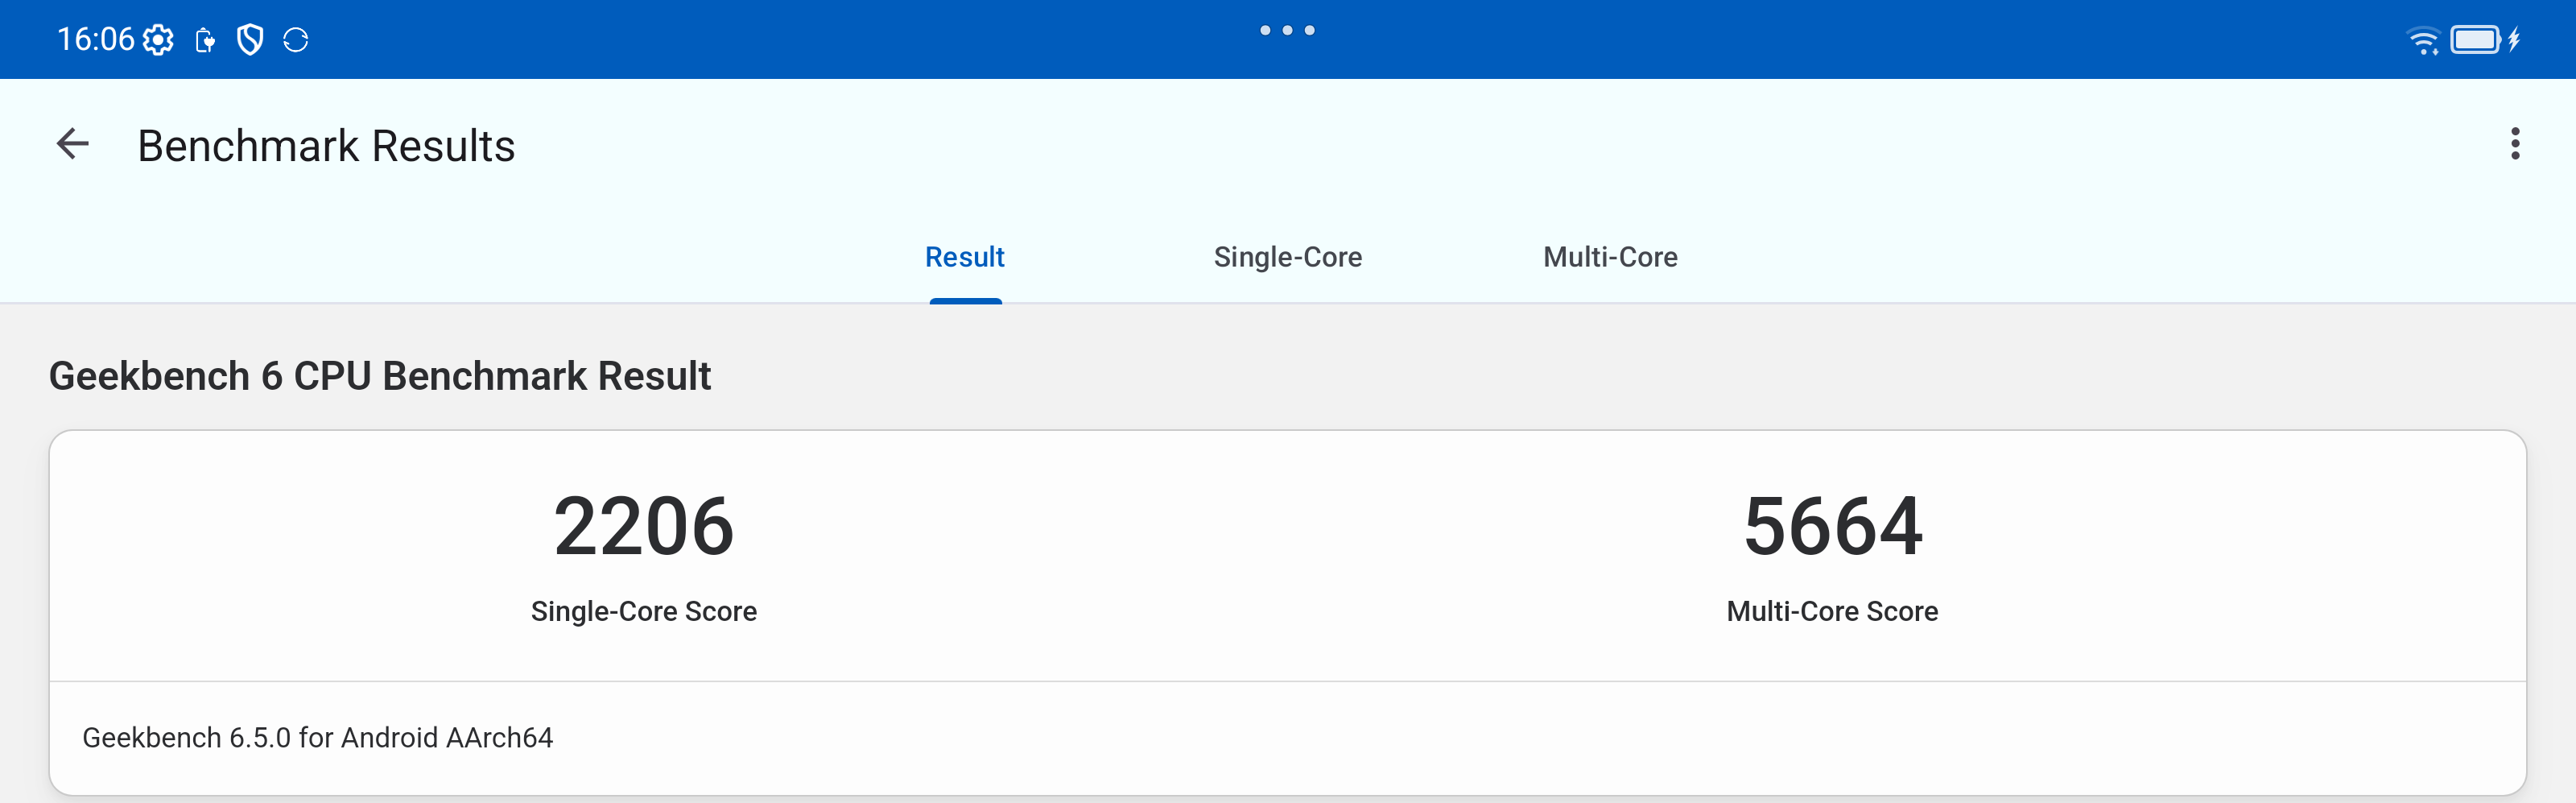2576x803 pixels.
Task: Click the Geekbench 6.5.0 version text
Action: (x=317, y=737)
